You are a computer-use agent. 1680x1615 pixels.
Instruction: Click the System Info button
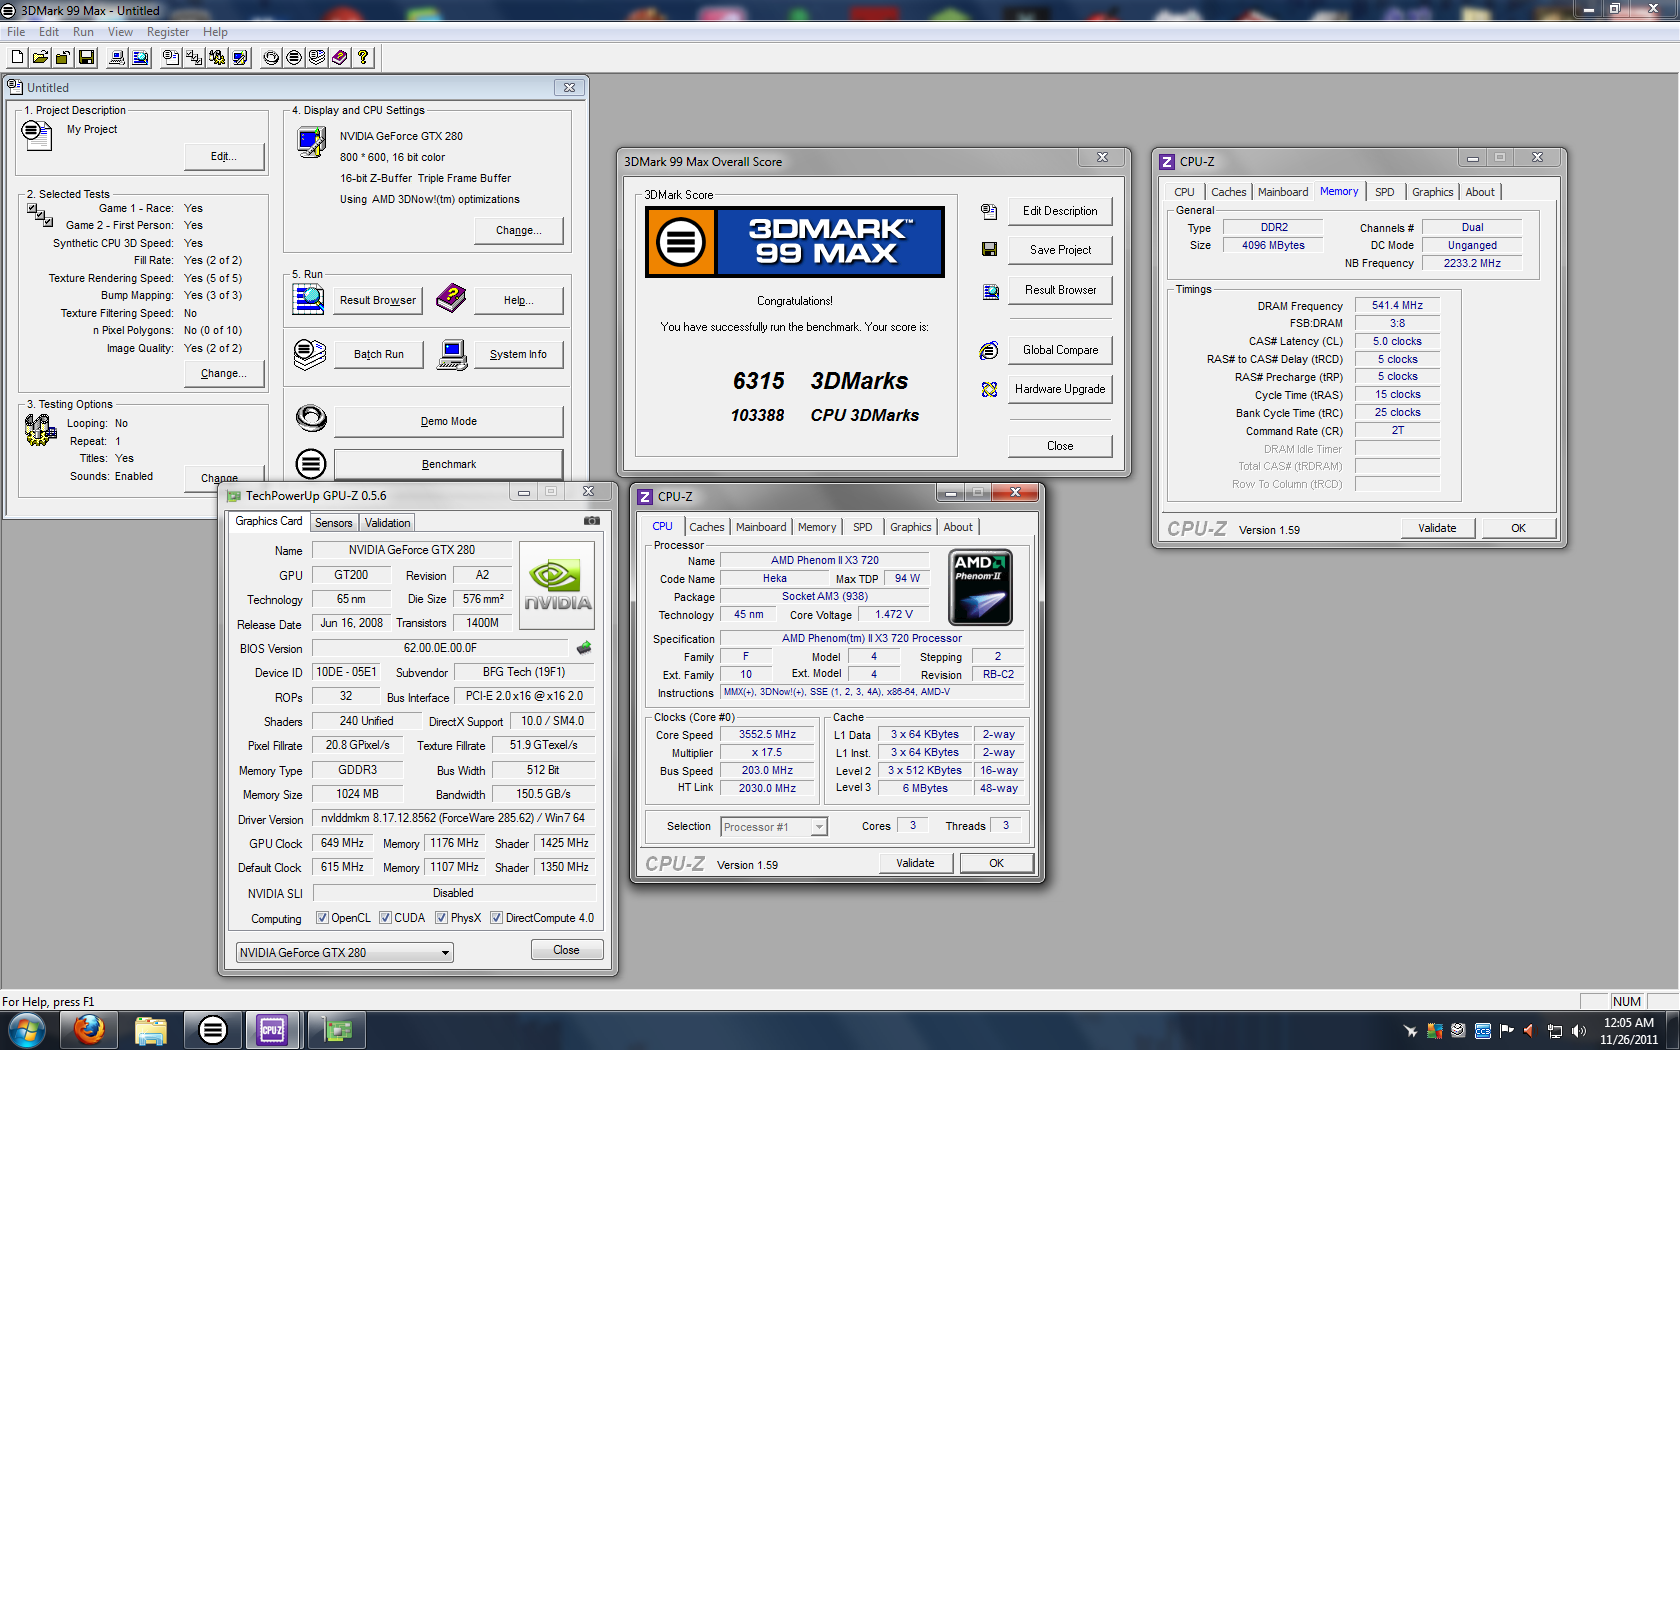[x=518, y=354]
